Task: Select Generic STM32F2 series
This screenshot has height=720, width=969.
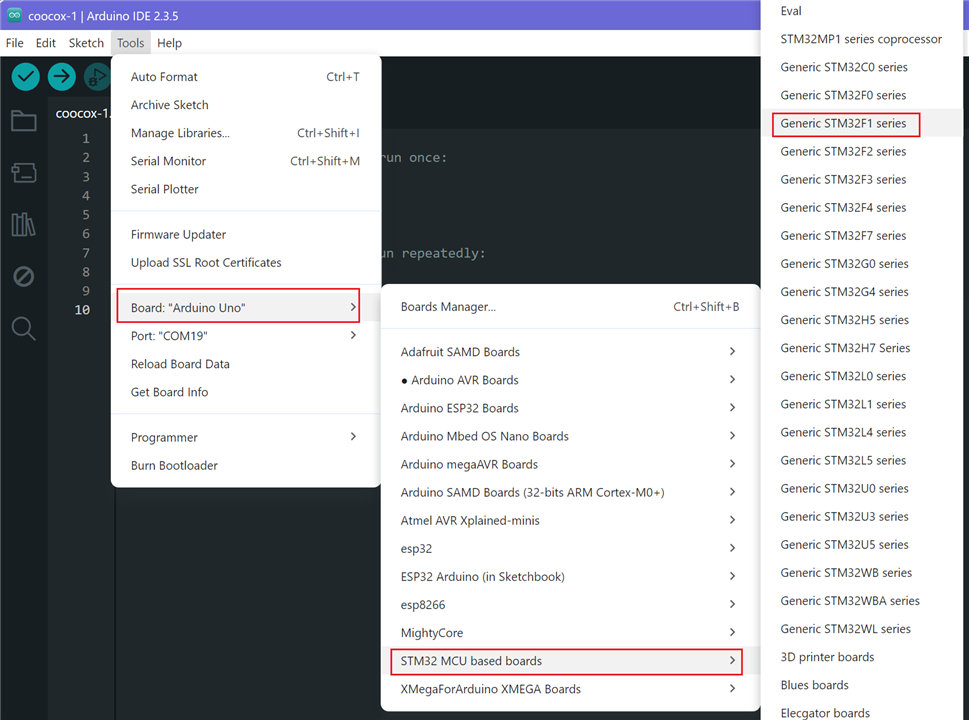Action: pos(862,151)
